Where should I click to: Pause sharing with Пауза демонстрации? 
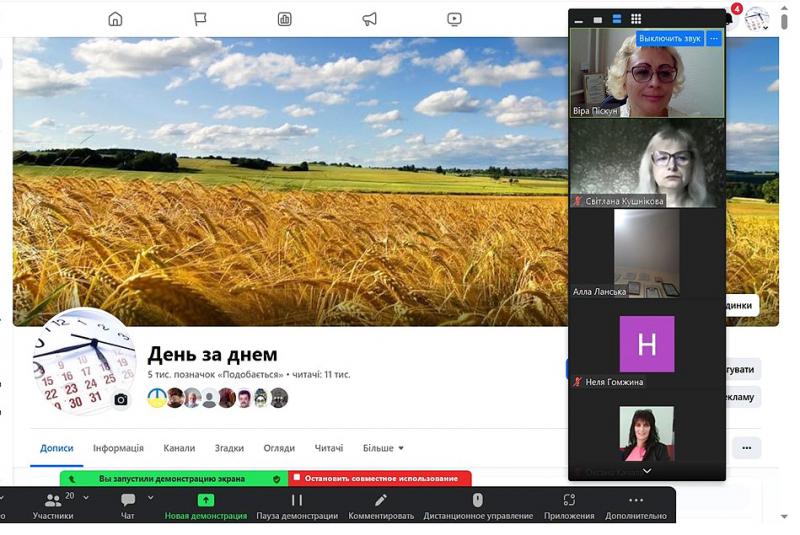point(297,505)
